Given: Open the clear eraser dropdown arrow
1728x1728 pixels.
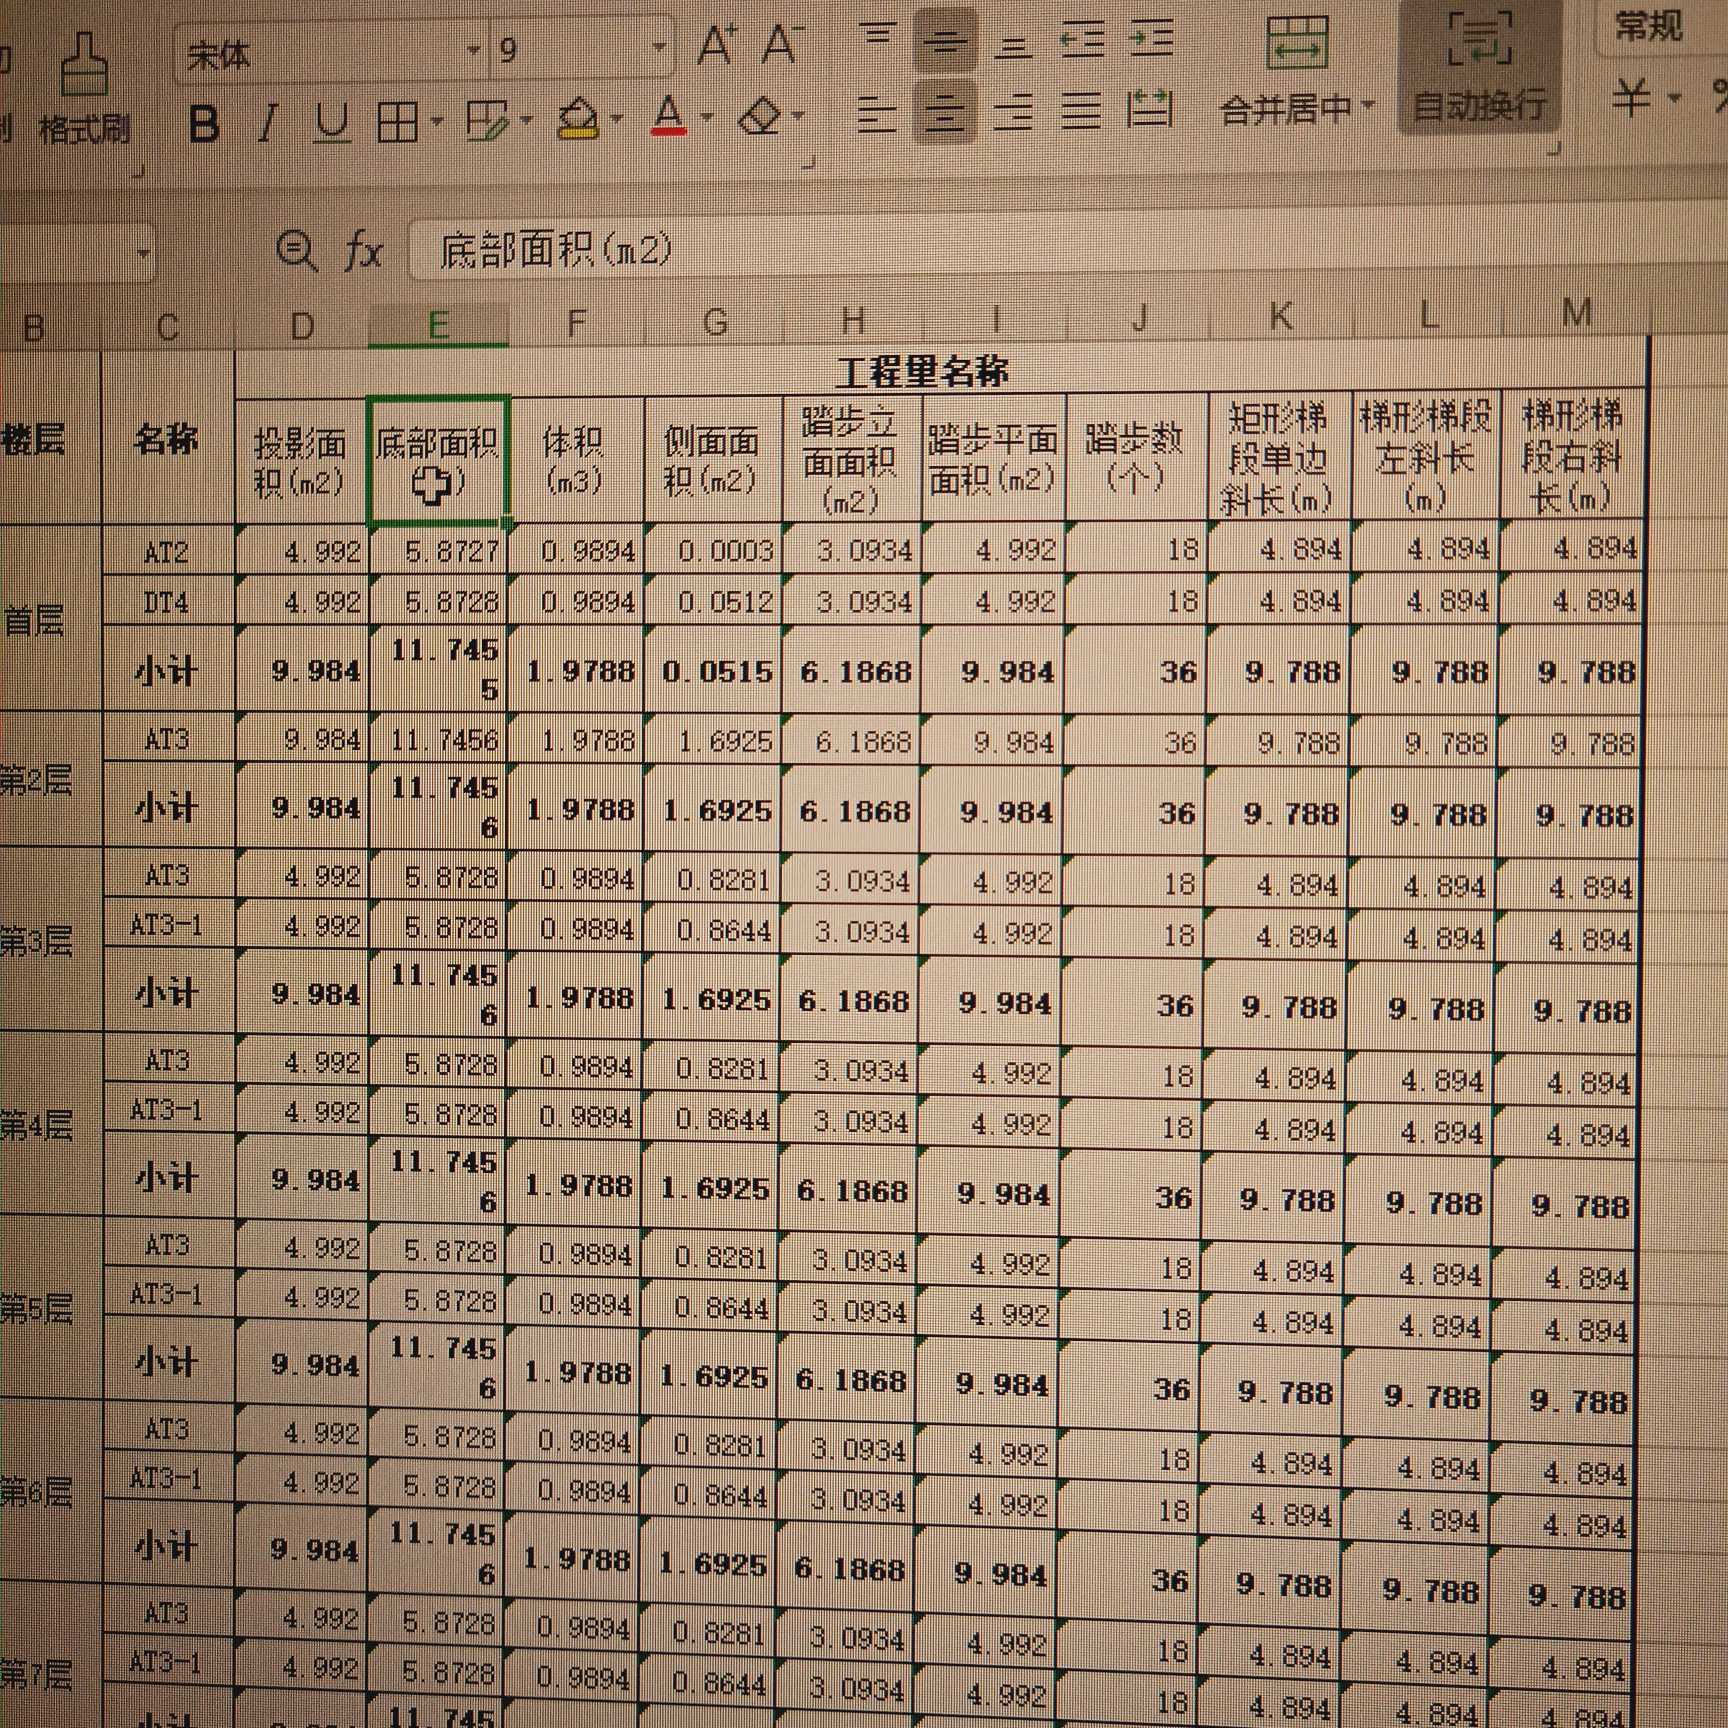Looking at the screenshot, I should (798, 116).
